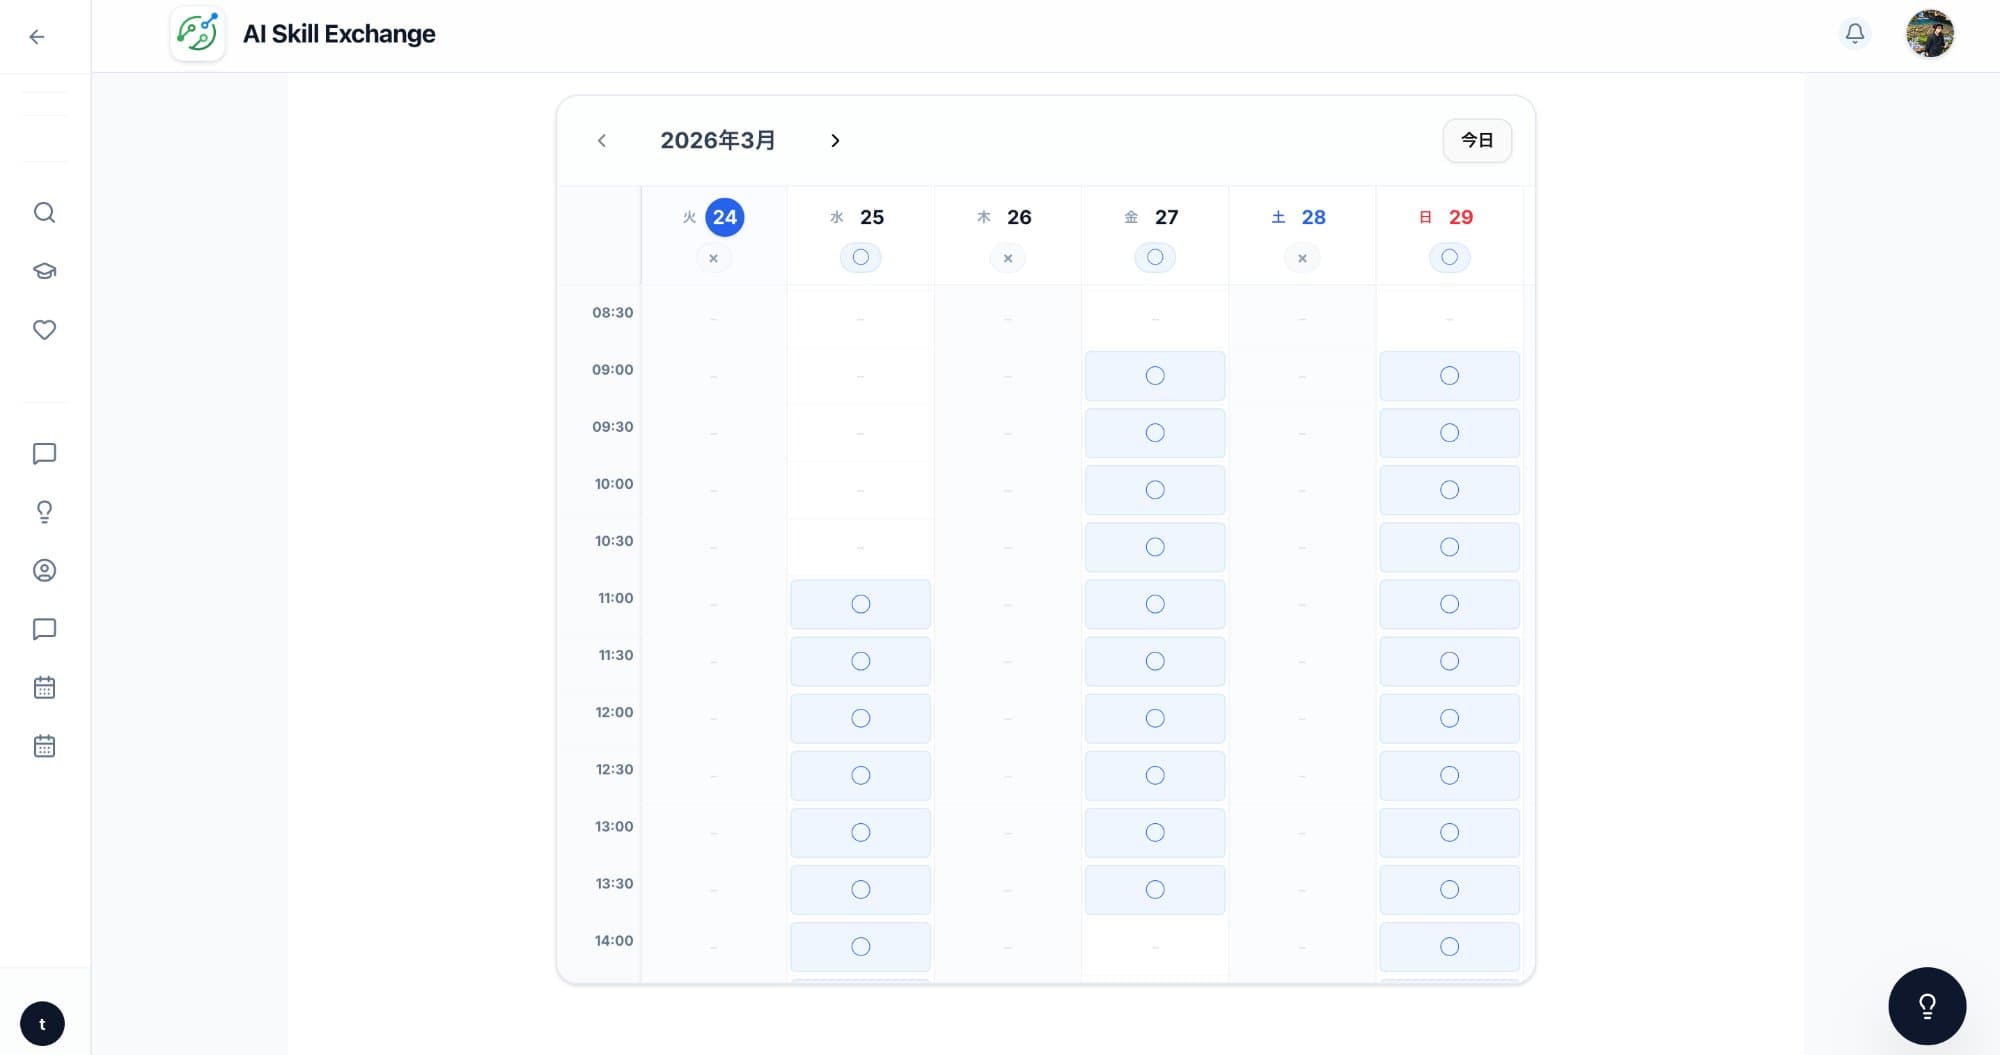Open the user profile circle sidebar icon
Screen dimensions: 2000x1055
[44, 570]
